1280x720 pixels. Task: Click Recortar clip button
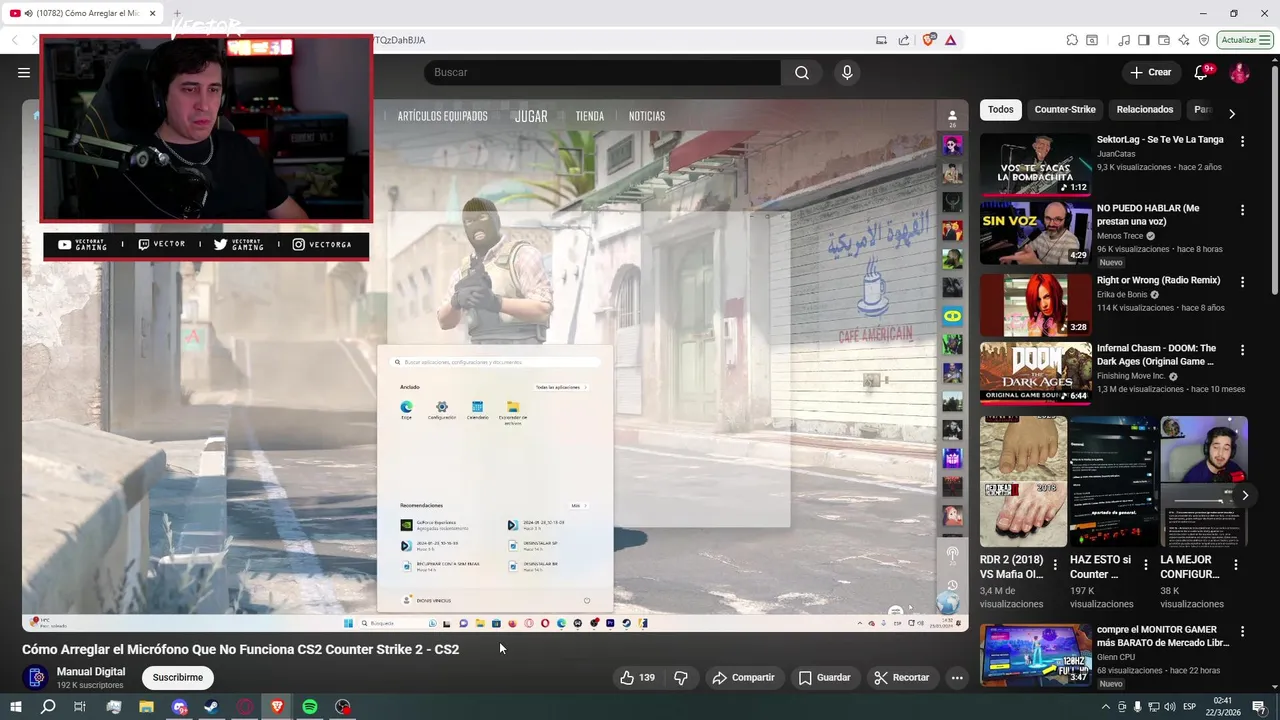[x=901, y=677]
